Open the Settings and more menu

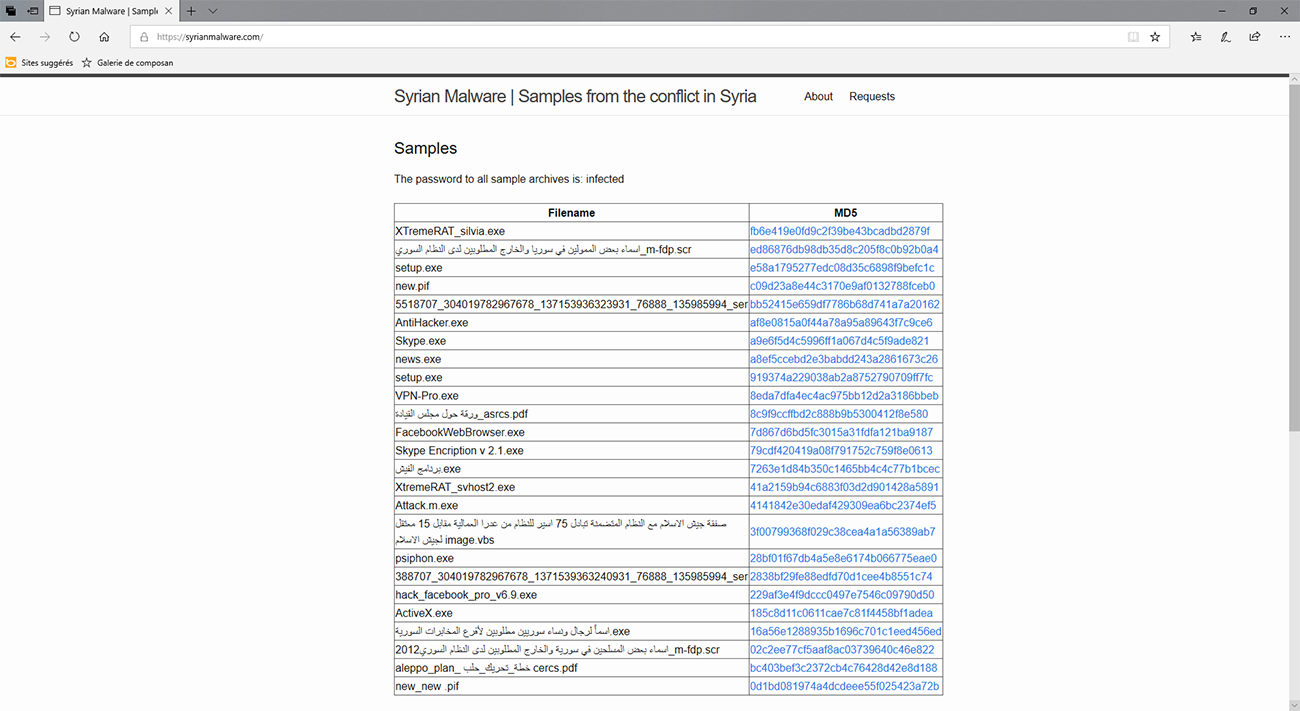click(1285, 35)
